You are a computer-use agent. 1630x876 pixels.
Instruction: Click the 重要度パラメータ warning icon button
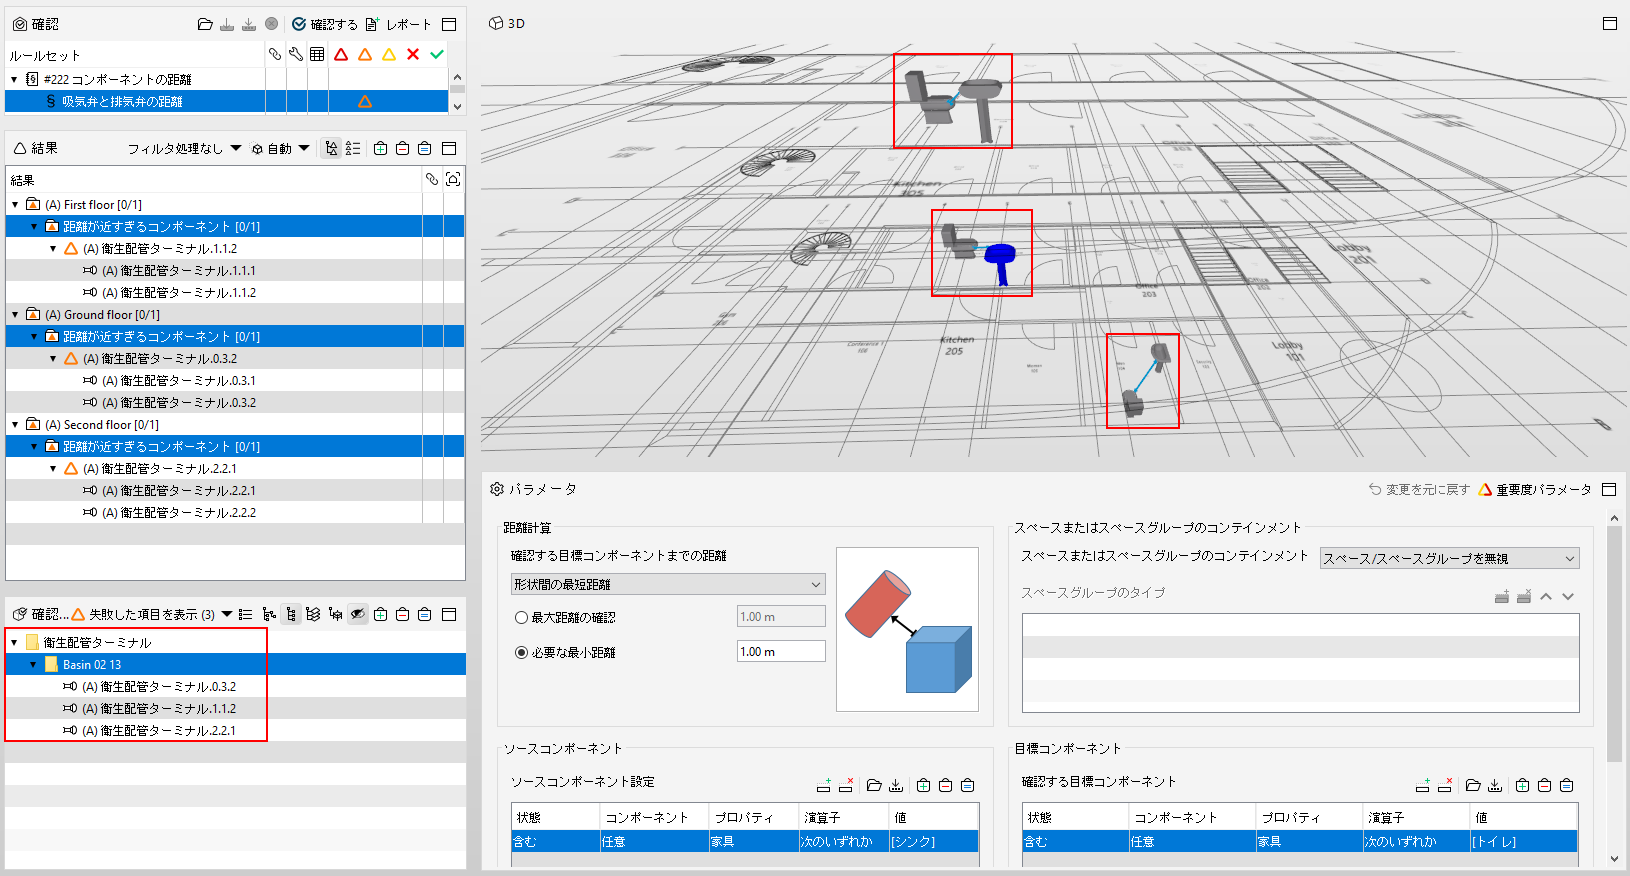(1534, 489)
